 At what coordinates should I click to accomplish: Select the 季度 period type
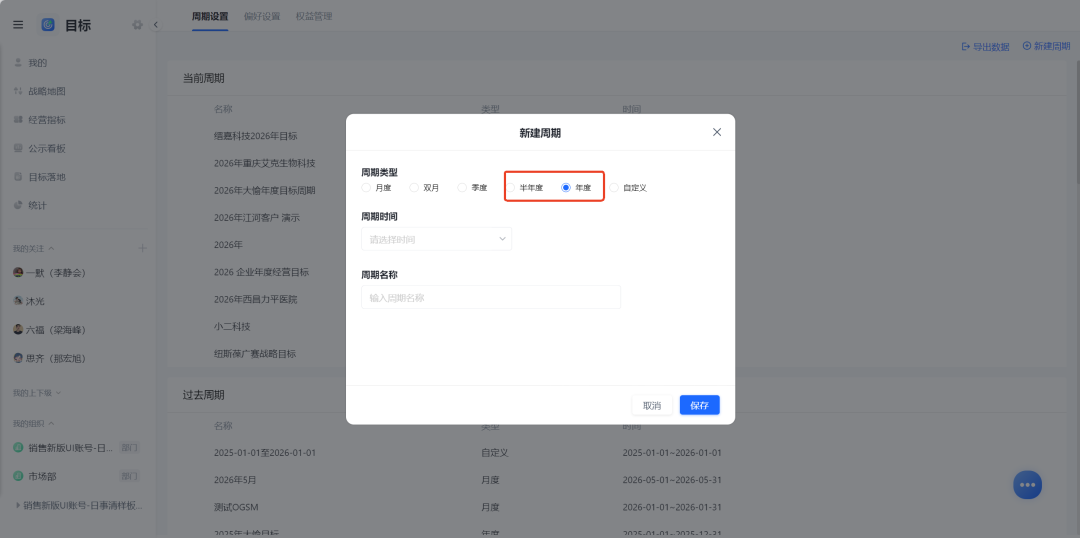[x=462, y=187]
